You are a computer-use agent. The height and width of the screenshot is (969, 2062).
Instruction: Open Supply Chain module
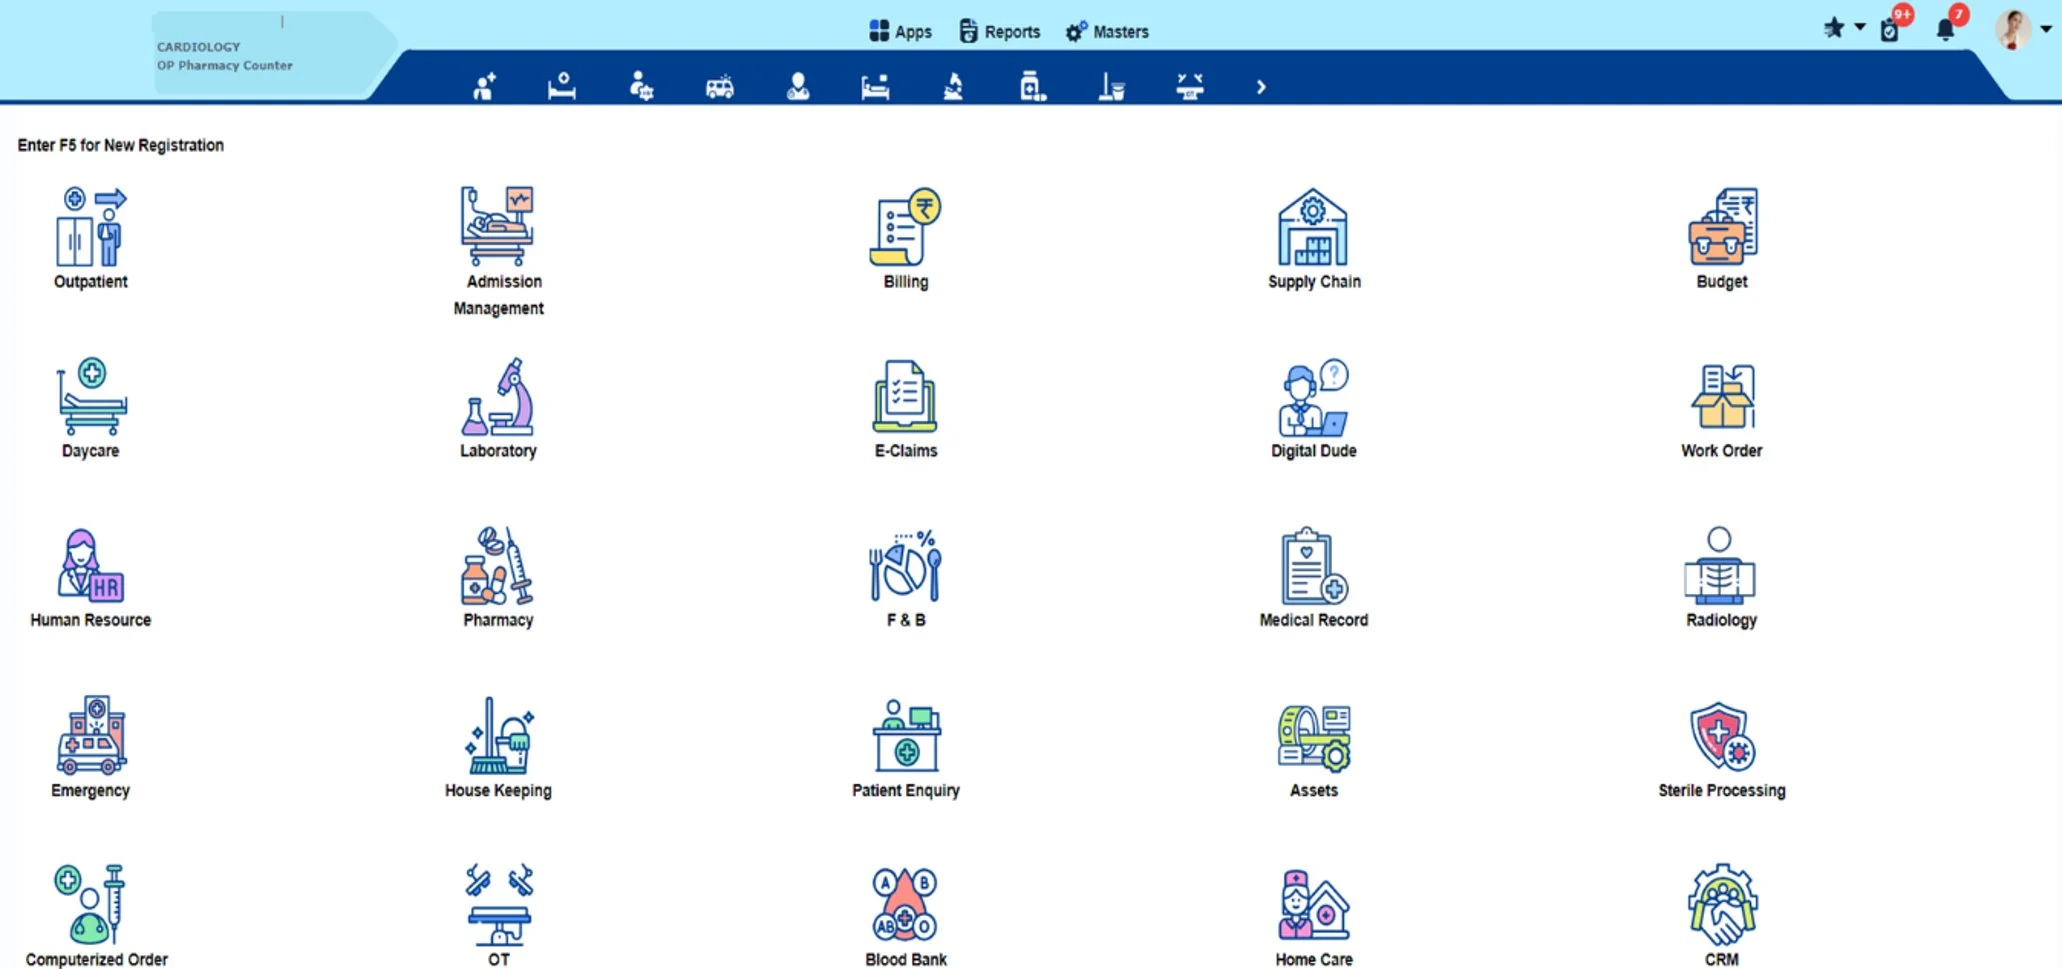coord(1314,238)
